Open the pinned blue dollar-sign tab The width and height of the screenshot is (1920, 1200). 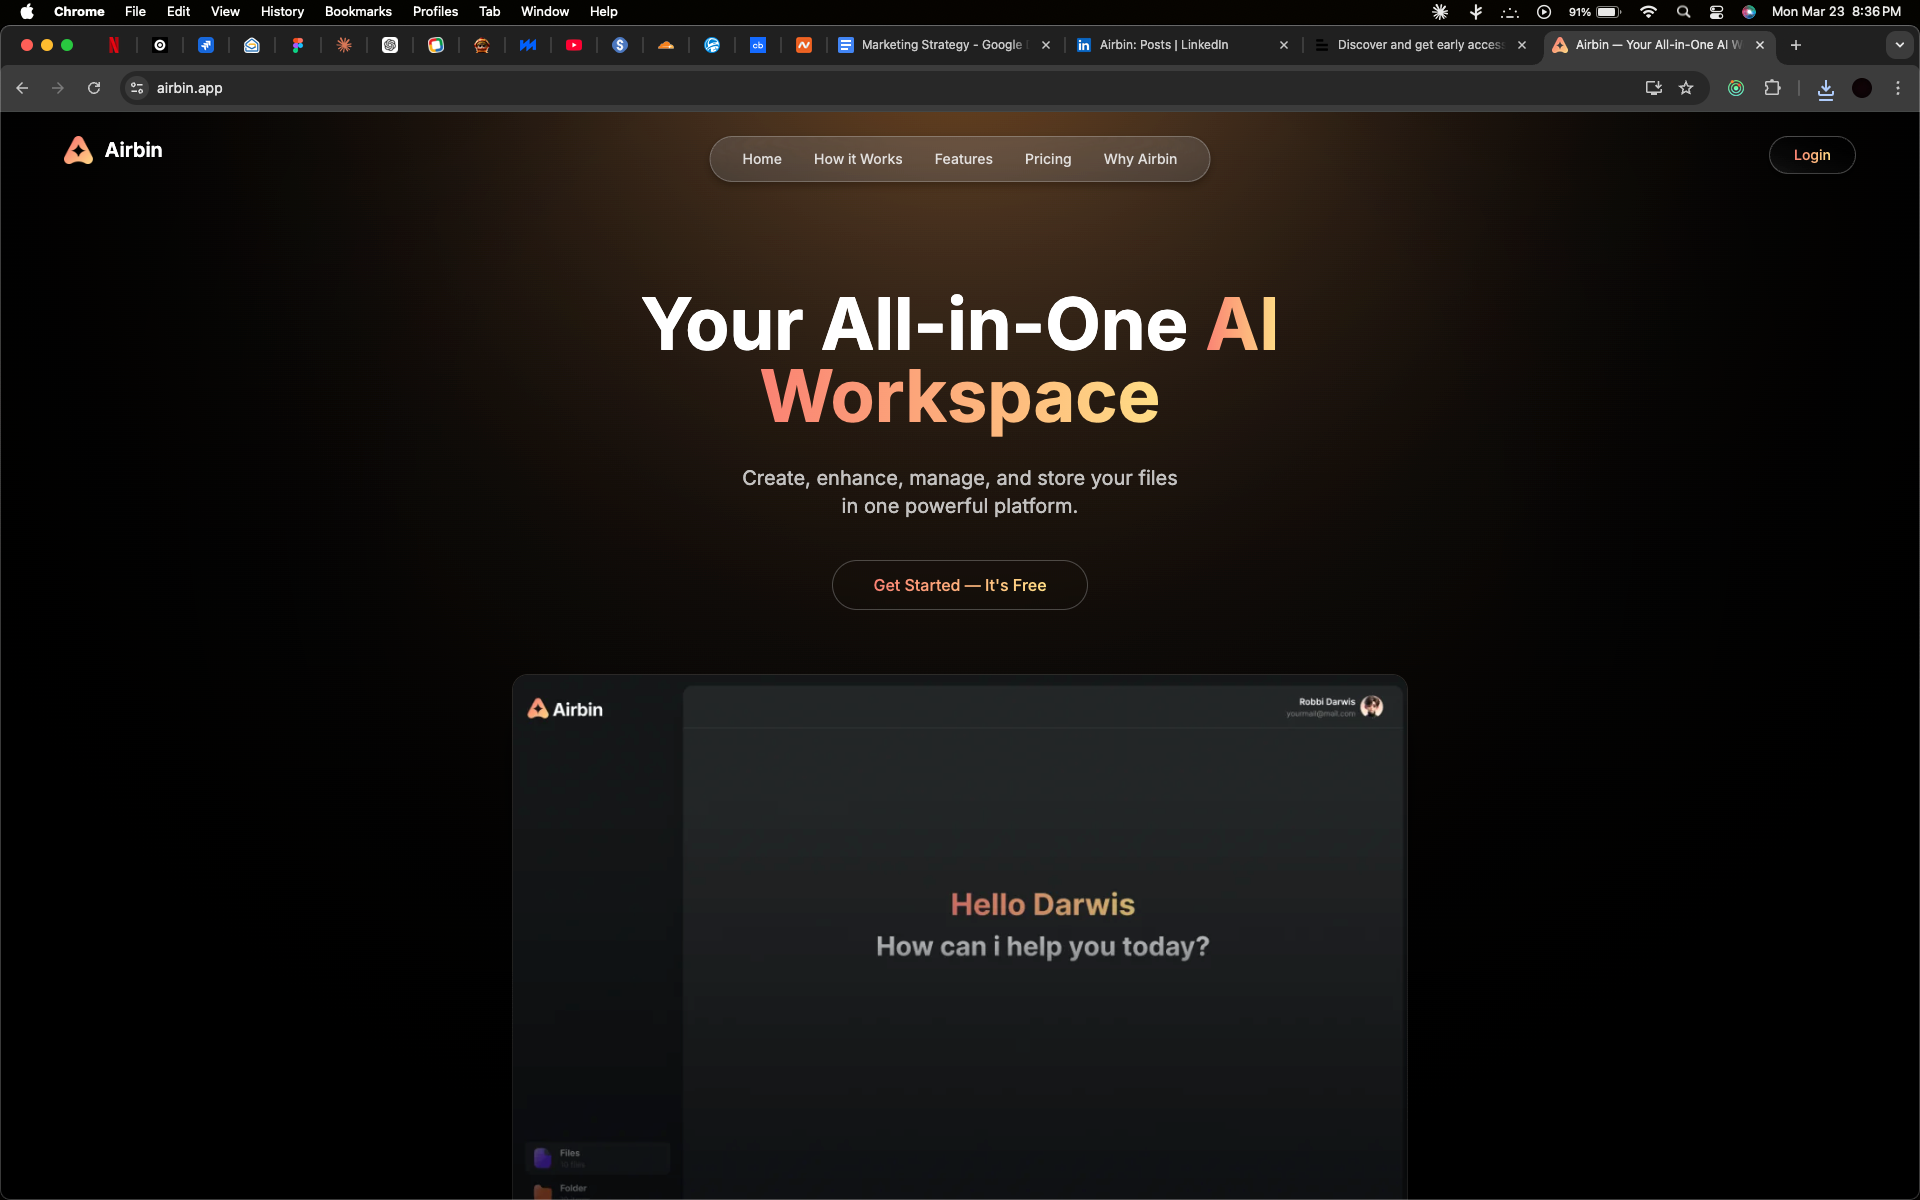(x=620, y=45)
